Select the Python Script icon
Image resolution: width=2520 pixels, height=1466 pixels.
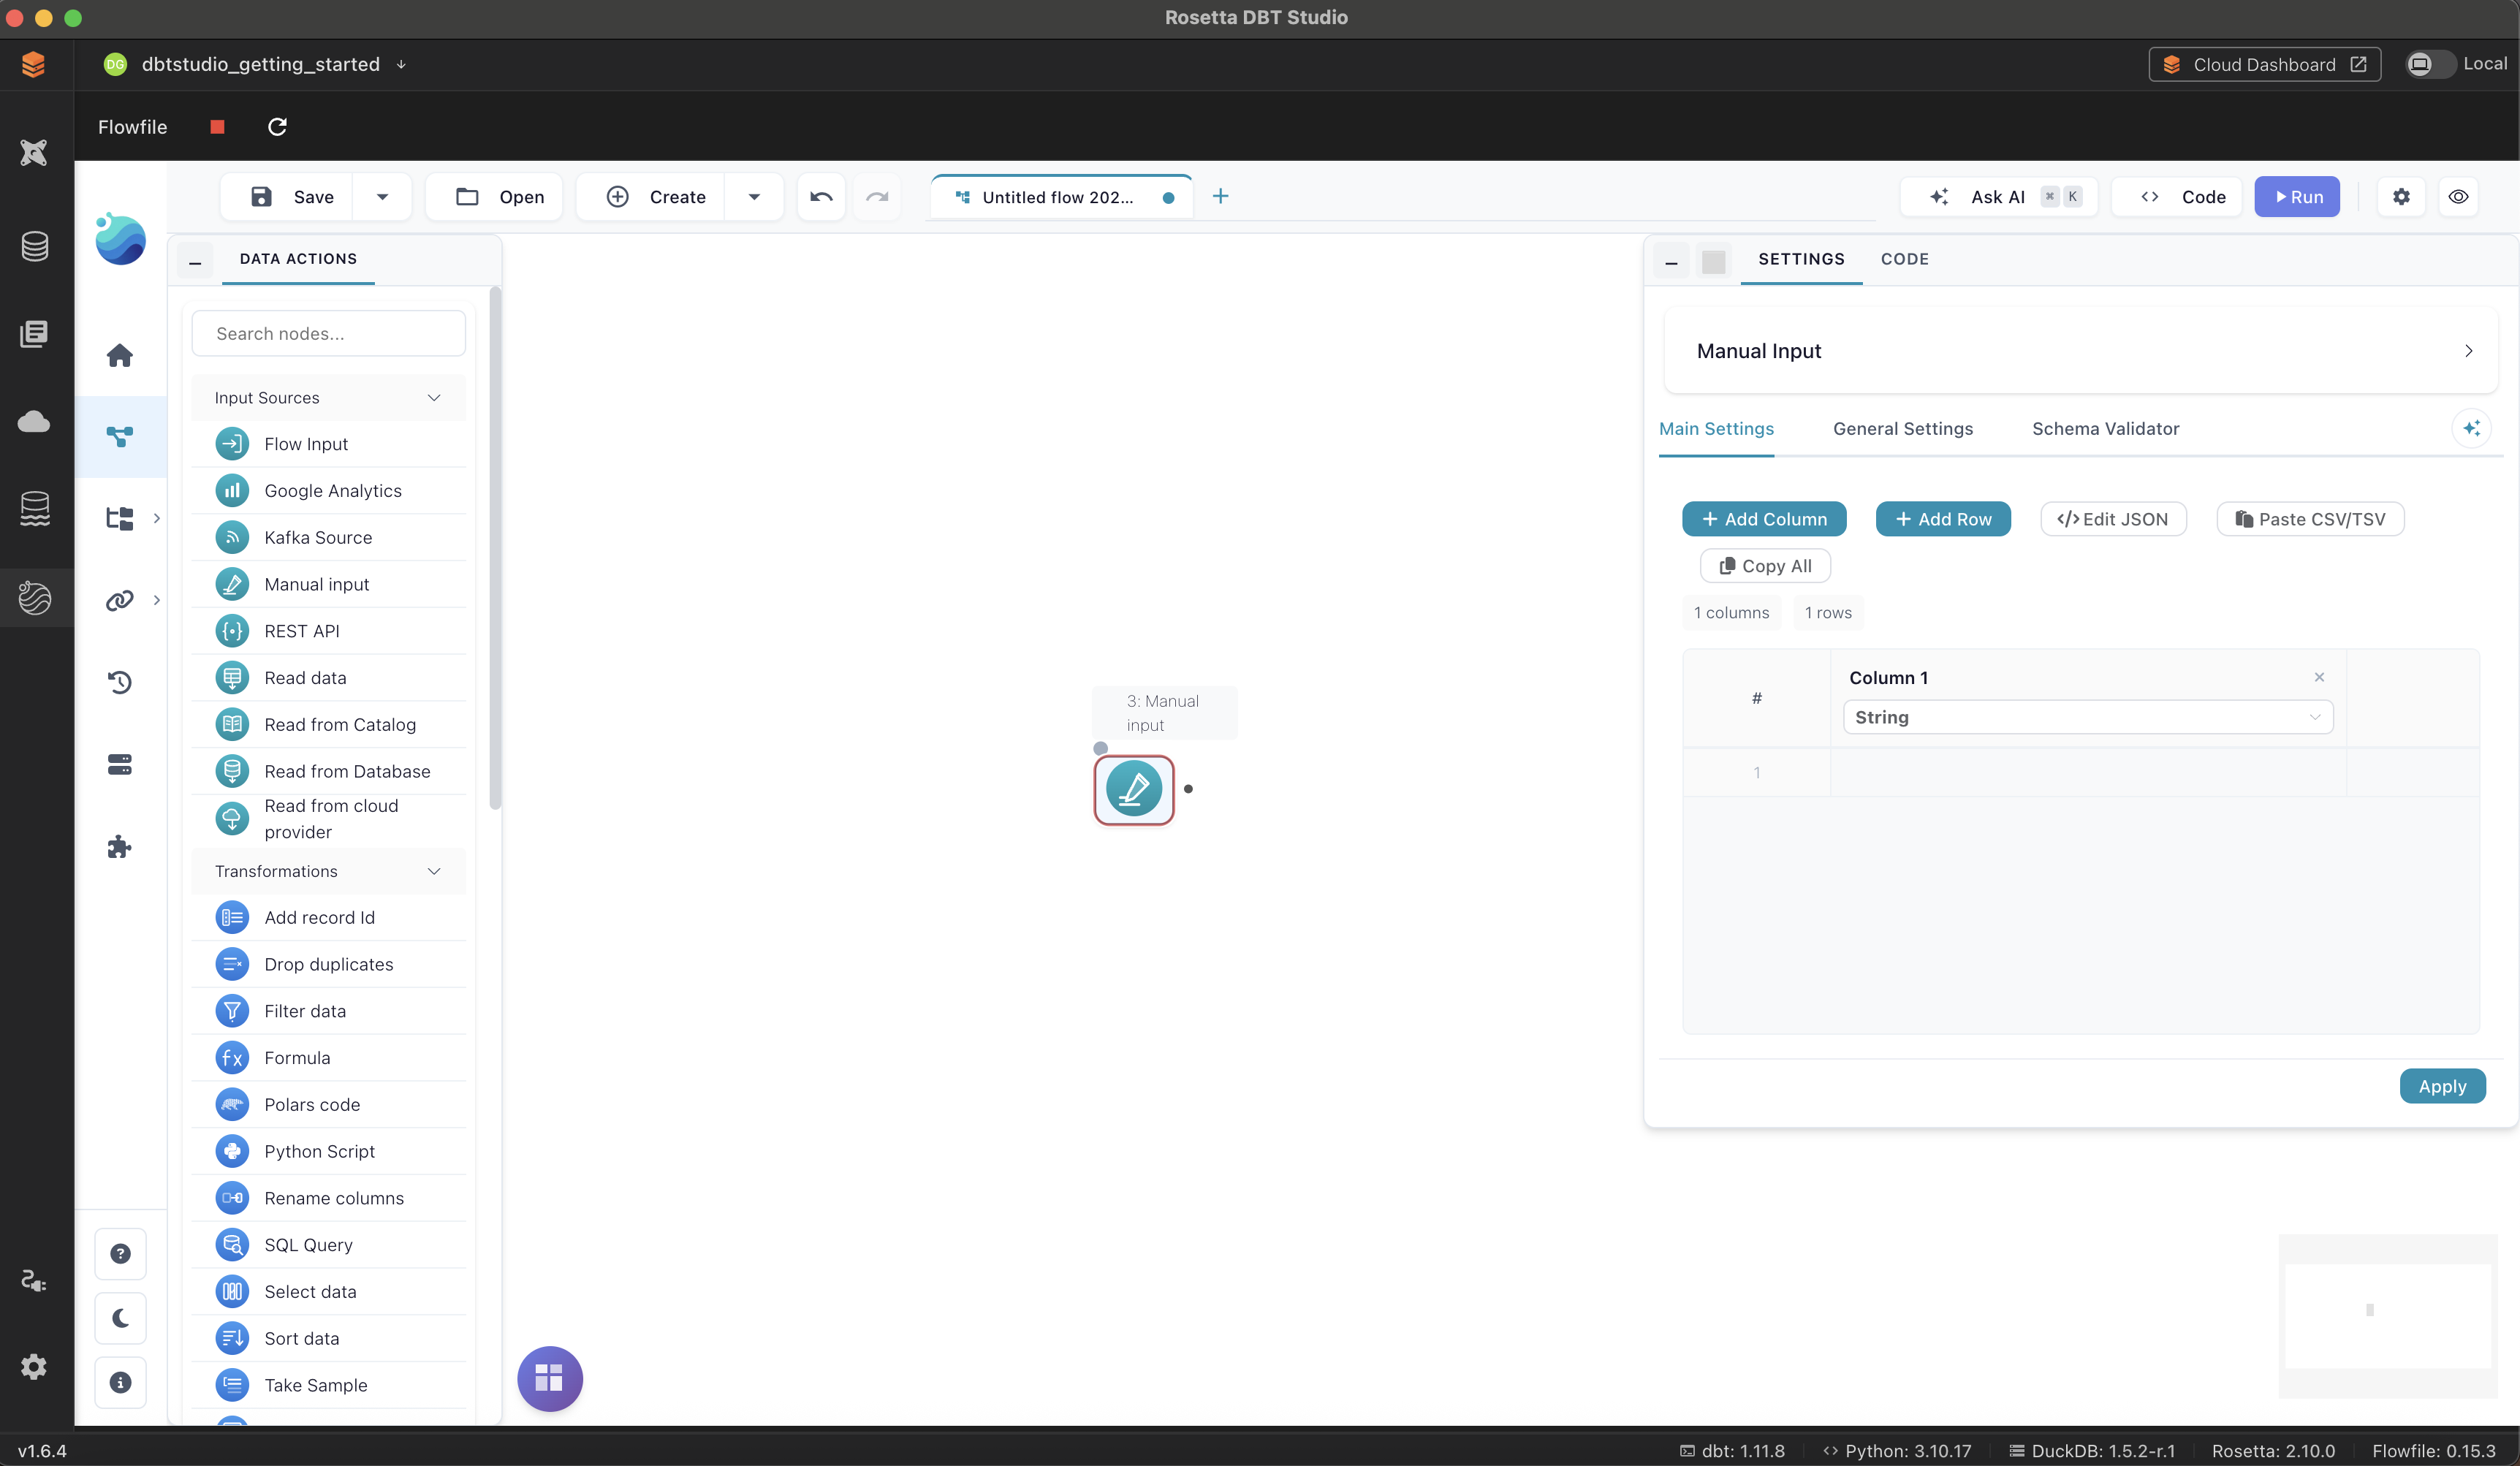232,1151
